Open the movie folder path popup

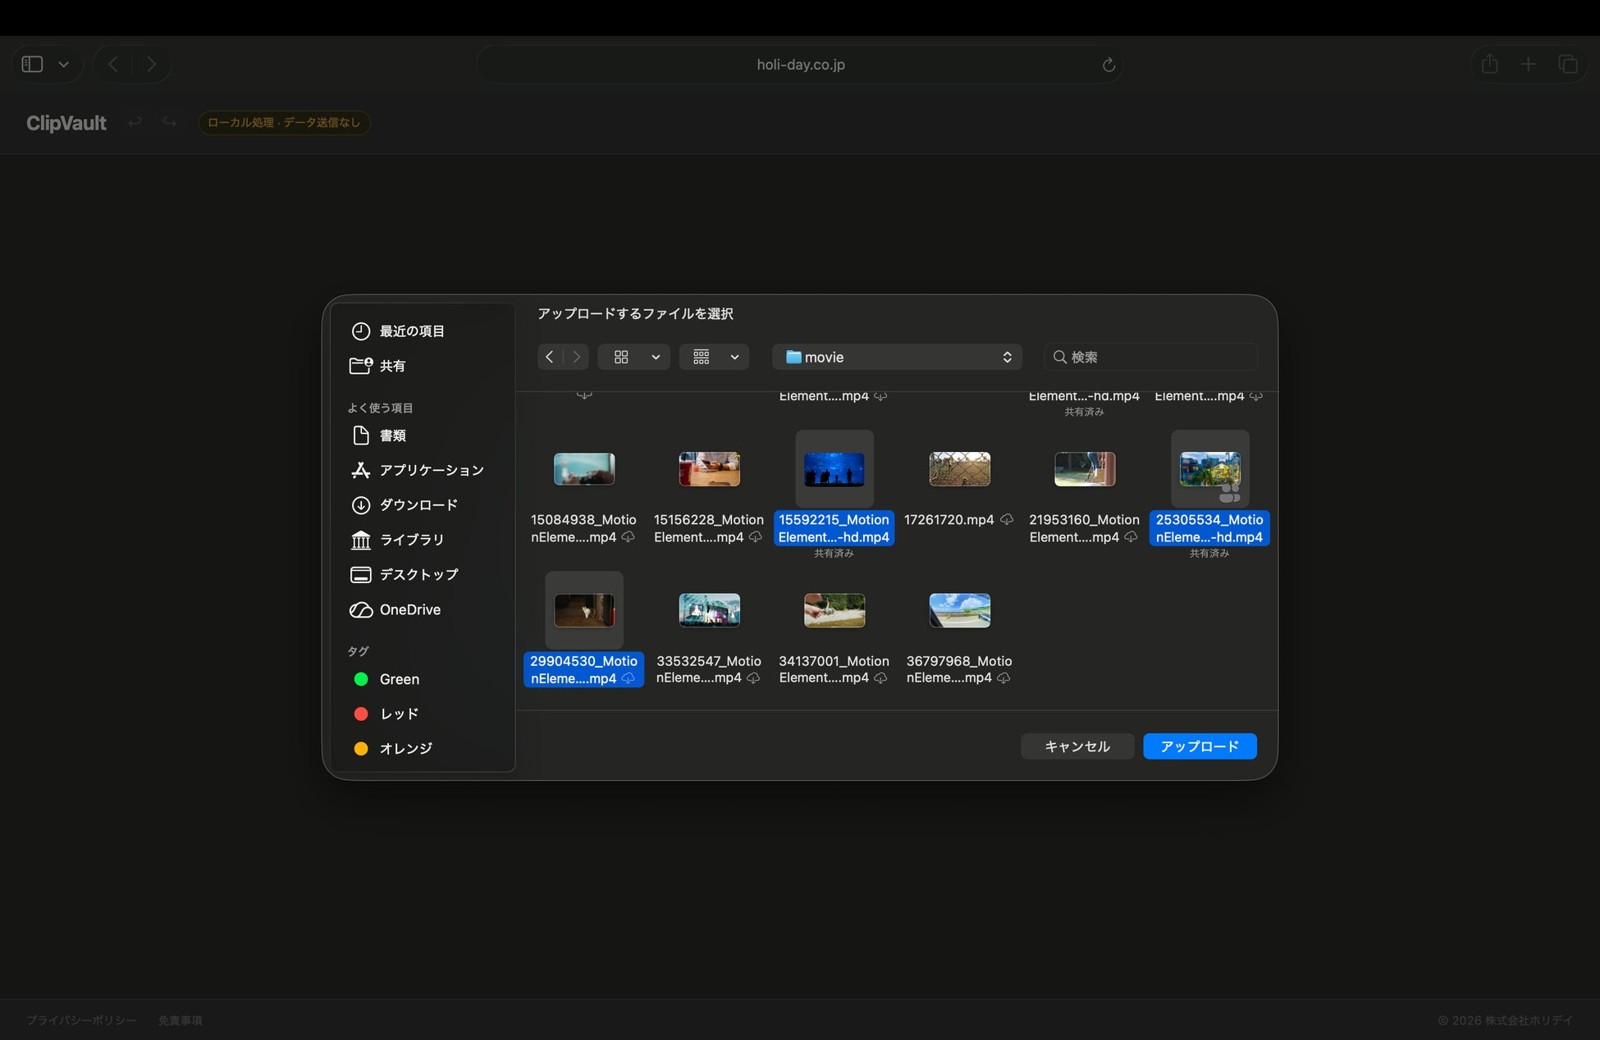pyautogui.click(x=897, y=357)
